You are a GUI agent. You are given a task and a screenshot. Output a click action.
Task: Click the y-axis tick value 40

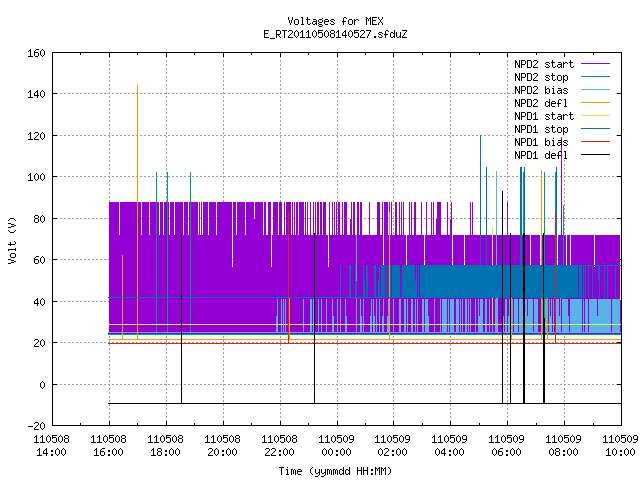[x=39, y=302]
